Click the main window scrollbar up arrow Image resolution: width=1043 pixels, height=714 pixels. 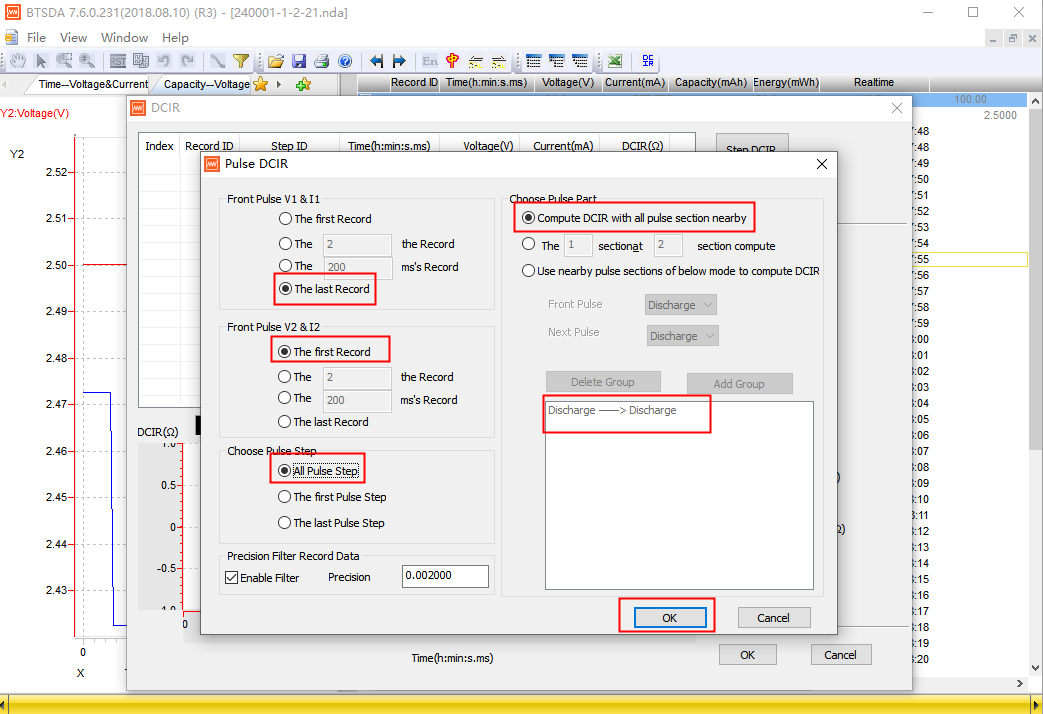pos(1035,101)
